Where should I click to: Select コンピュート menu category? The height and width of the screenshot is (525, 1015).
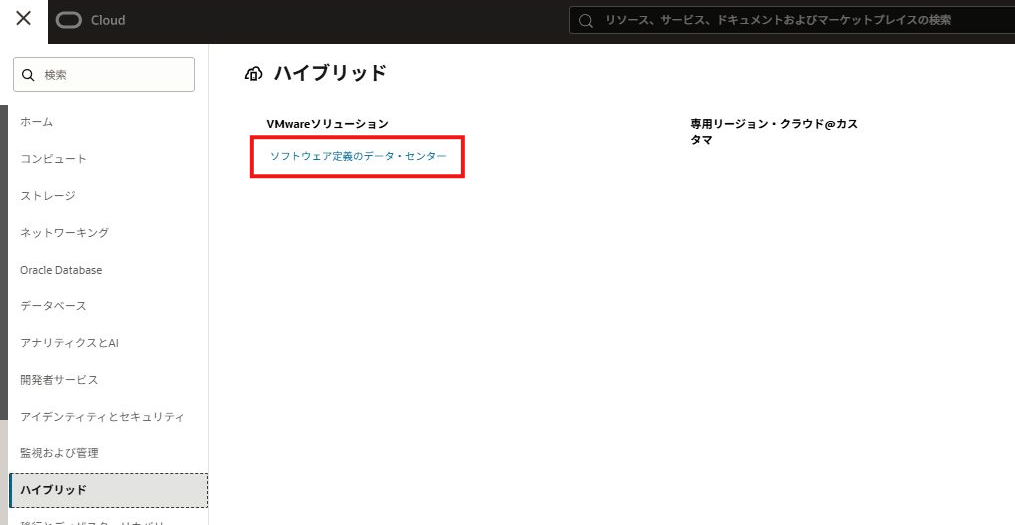[53, 159]
